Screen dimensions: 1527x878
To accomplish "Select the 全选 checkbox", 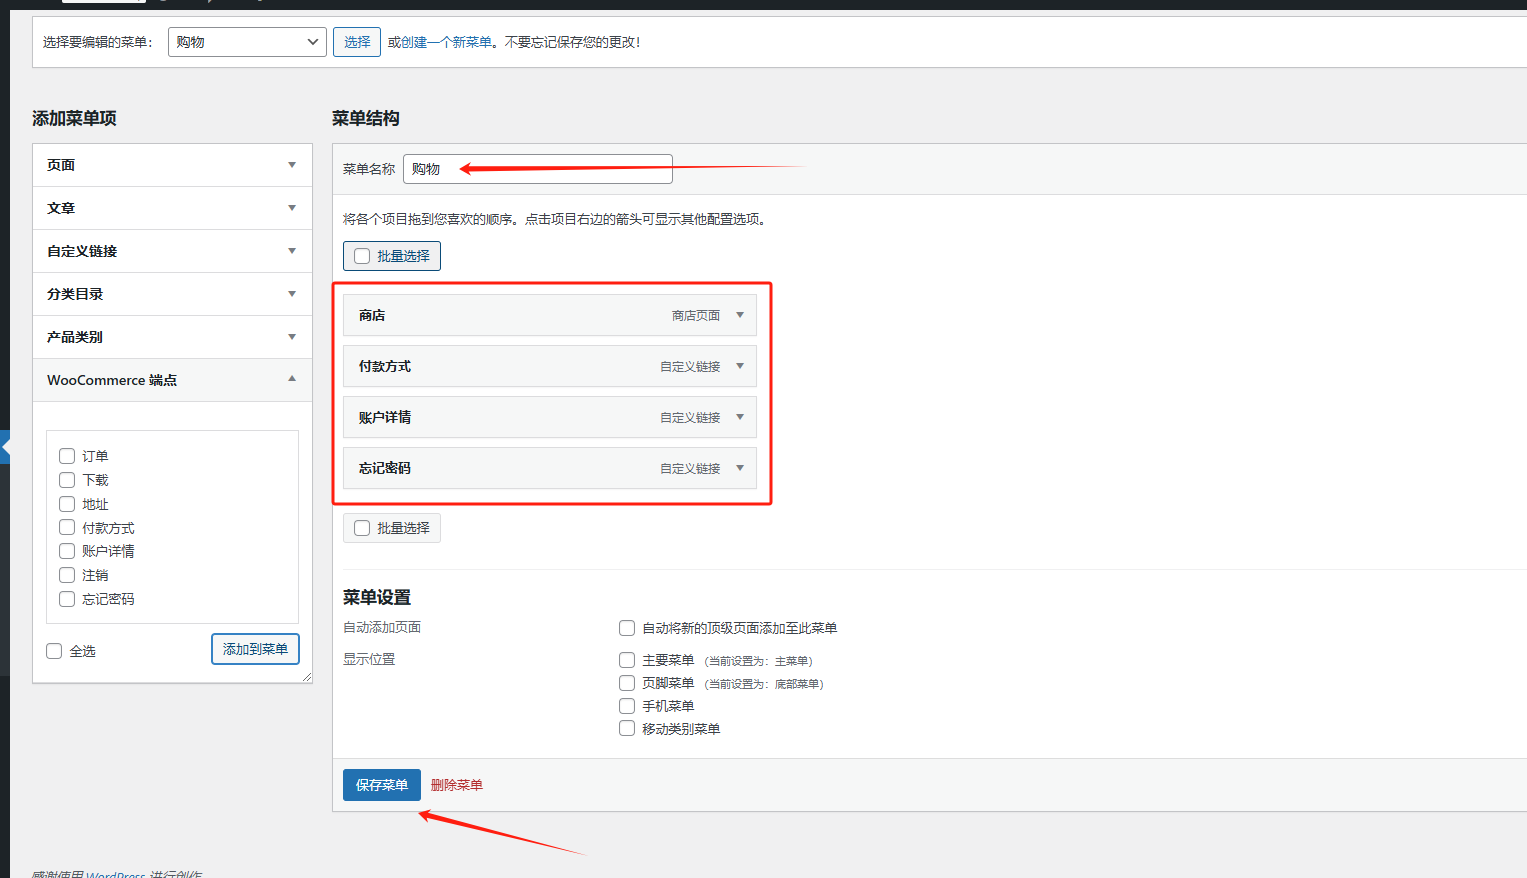I will 53,650.
